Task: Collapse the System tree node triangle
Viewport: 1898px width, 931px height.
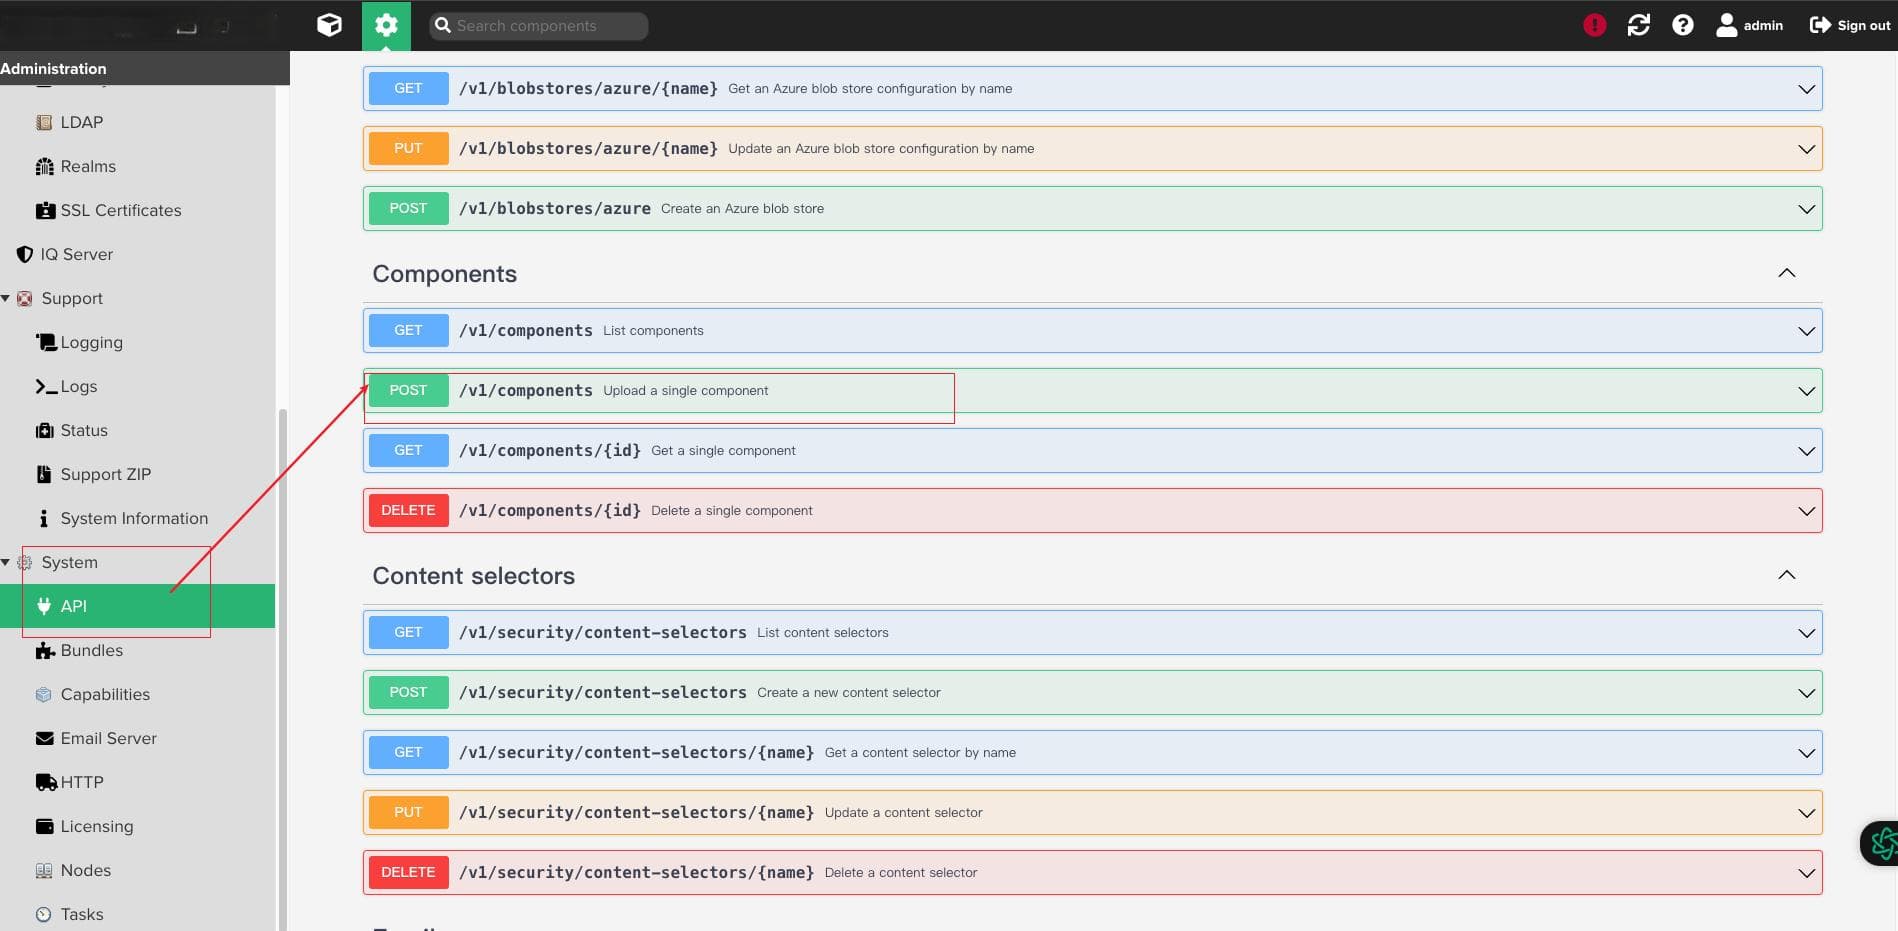Action: click(x=6, y=562)
